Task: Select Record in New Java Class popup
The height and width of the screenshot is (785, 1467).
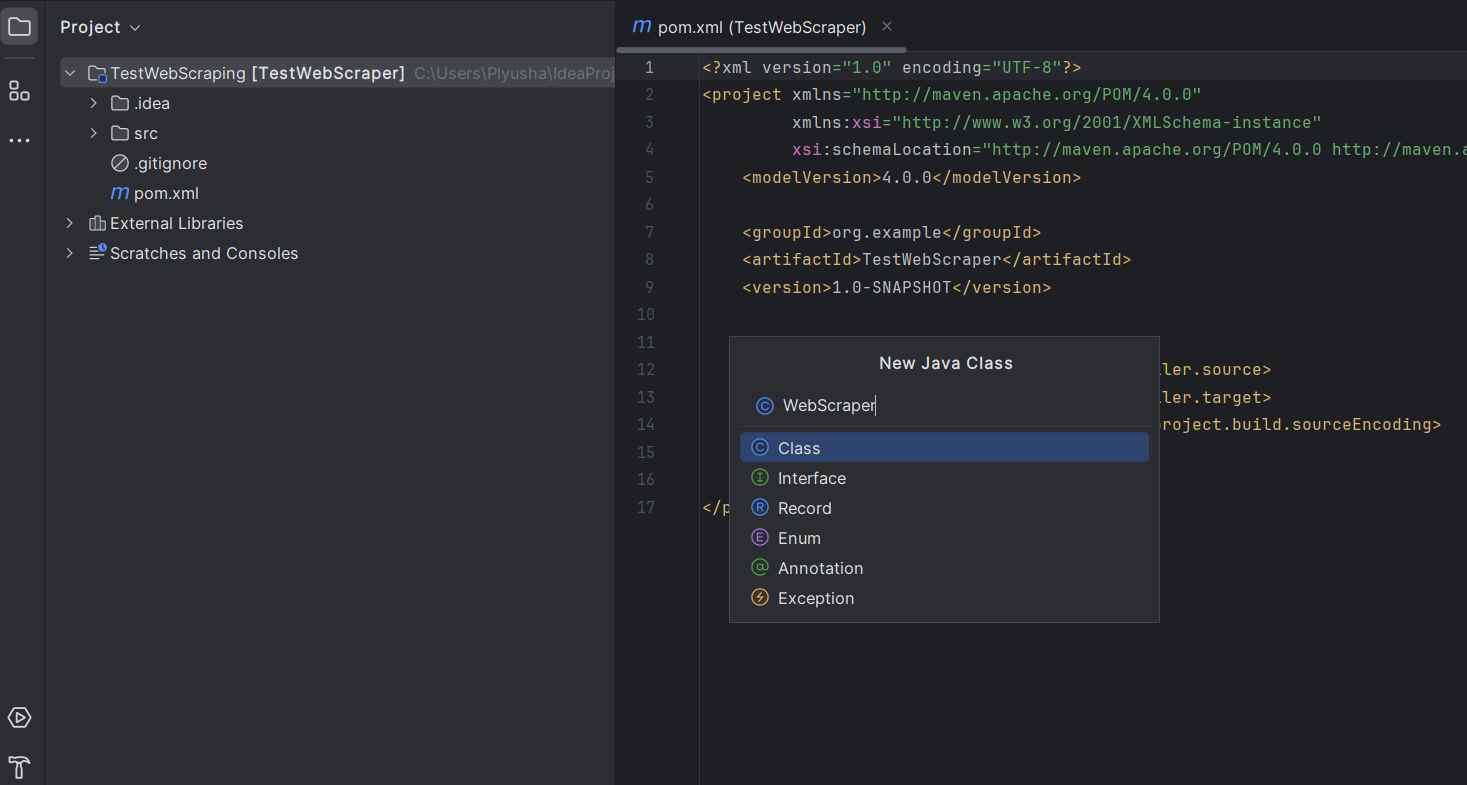Action: tap(944, 508)
